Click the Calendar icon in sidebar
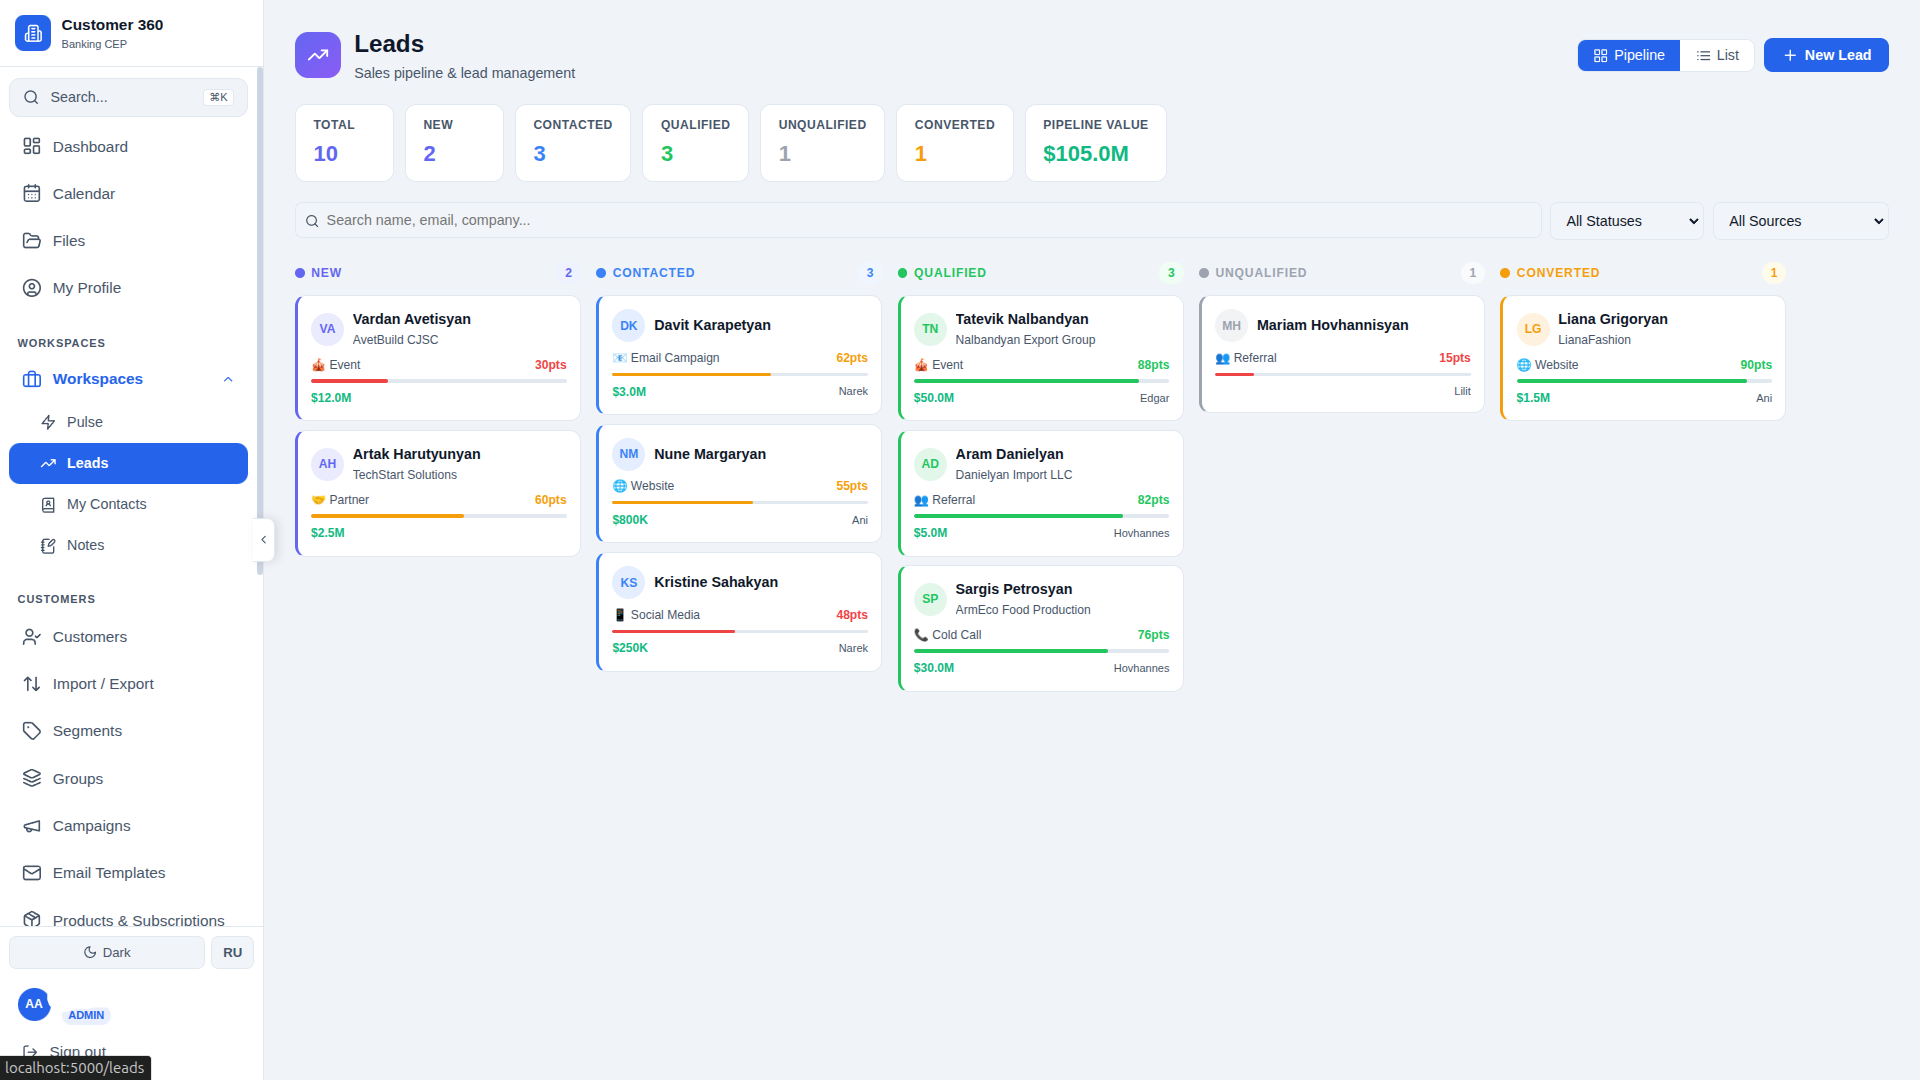 32,194
